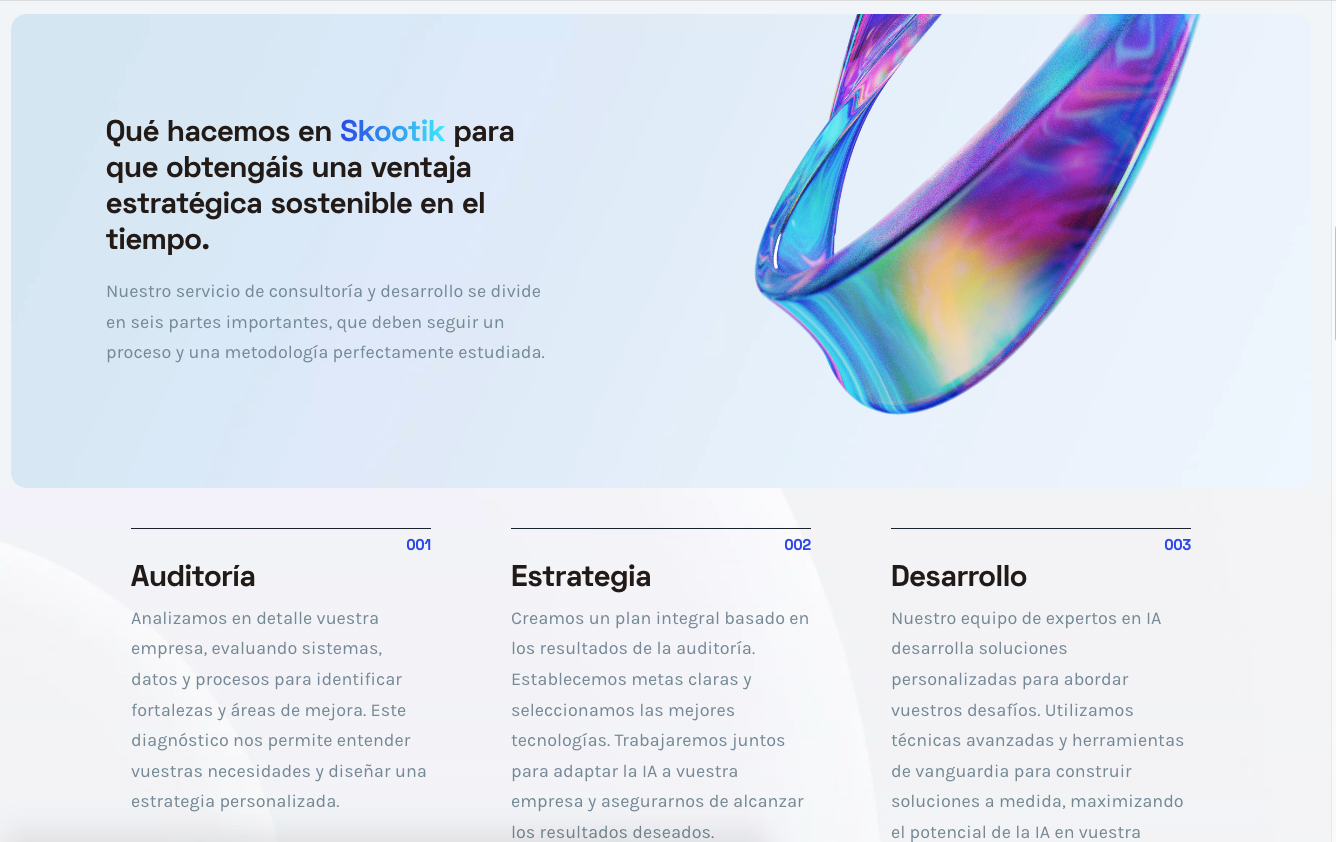Image resolution: width=1336 pixels, height=842 pixels.
Task: Click the step number 002
Action: tap(797, 545)
